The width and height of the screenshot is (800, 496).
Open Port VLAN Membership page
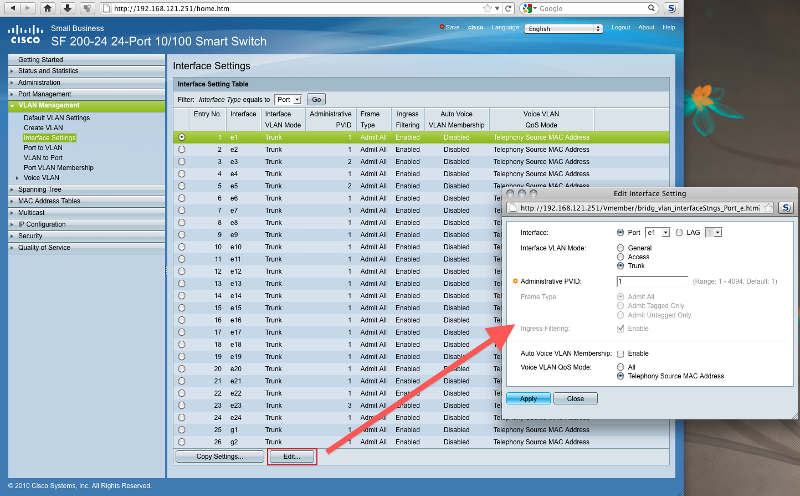pos(59,167)
